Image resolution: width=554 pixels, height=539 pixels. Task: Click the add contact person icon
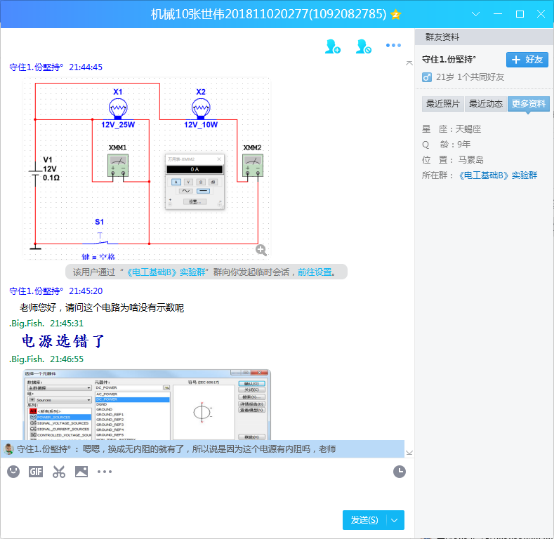point(332,46)
